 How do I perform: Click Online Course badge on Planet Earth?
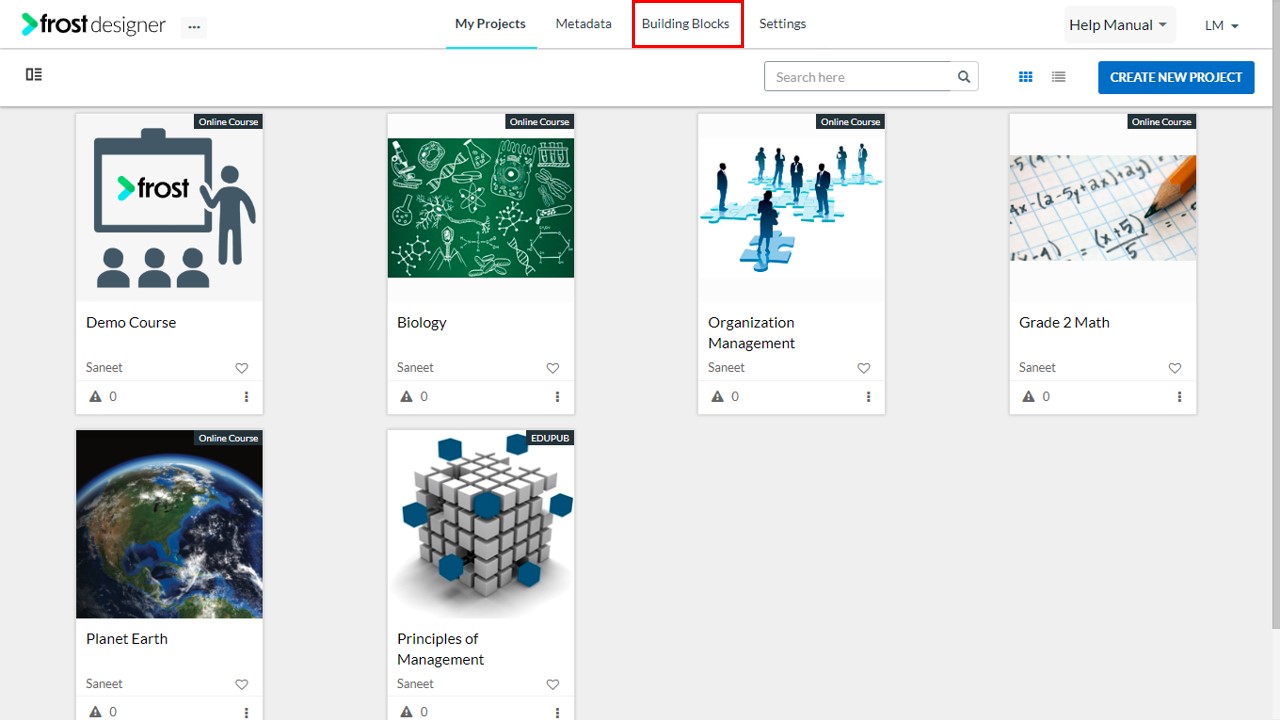point(228,438)
